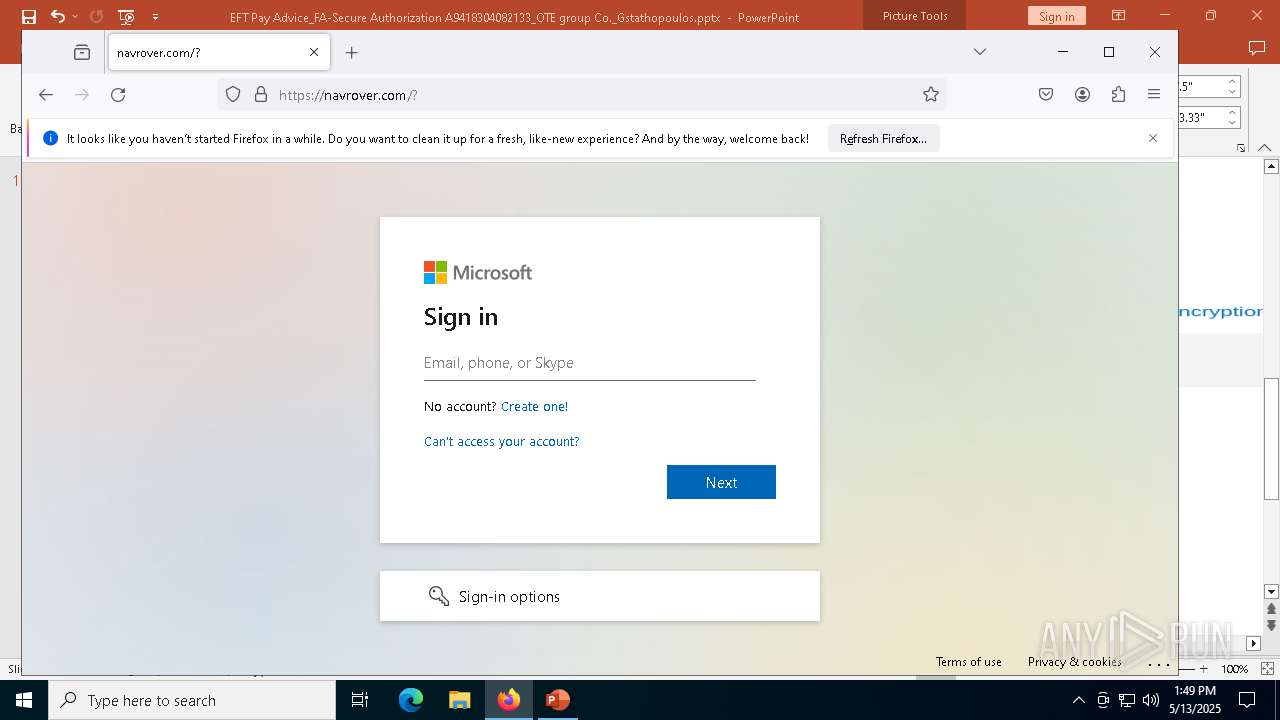Viewport: 1280px width, 720px height.
Task: Open the Save to Pocket icon
Action: coord(1046,94)
